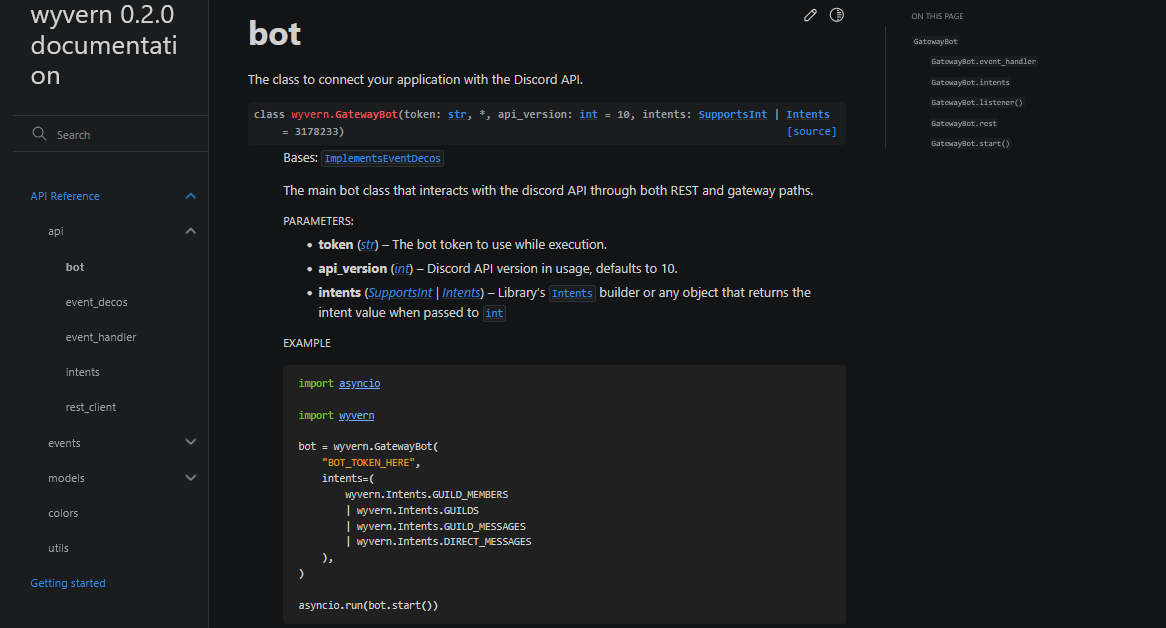Click the search magnifier icon
Image resolution: width=1166 pixels, height=628 pixels.
39,134
